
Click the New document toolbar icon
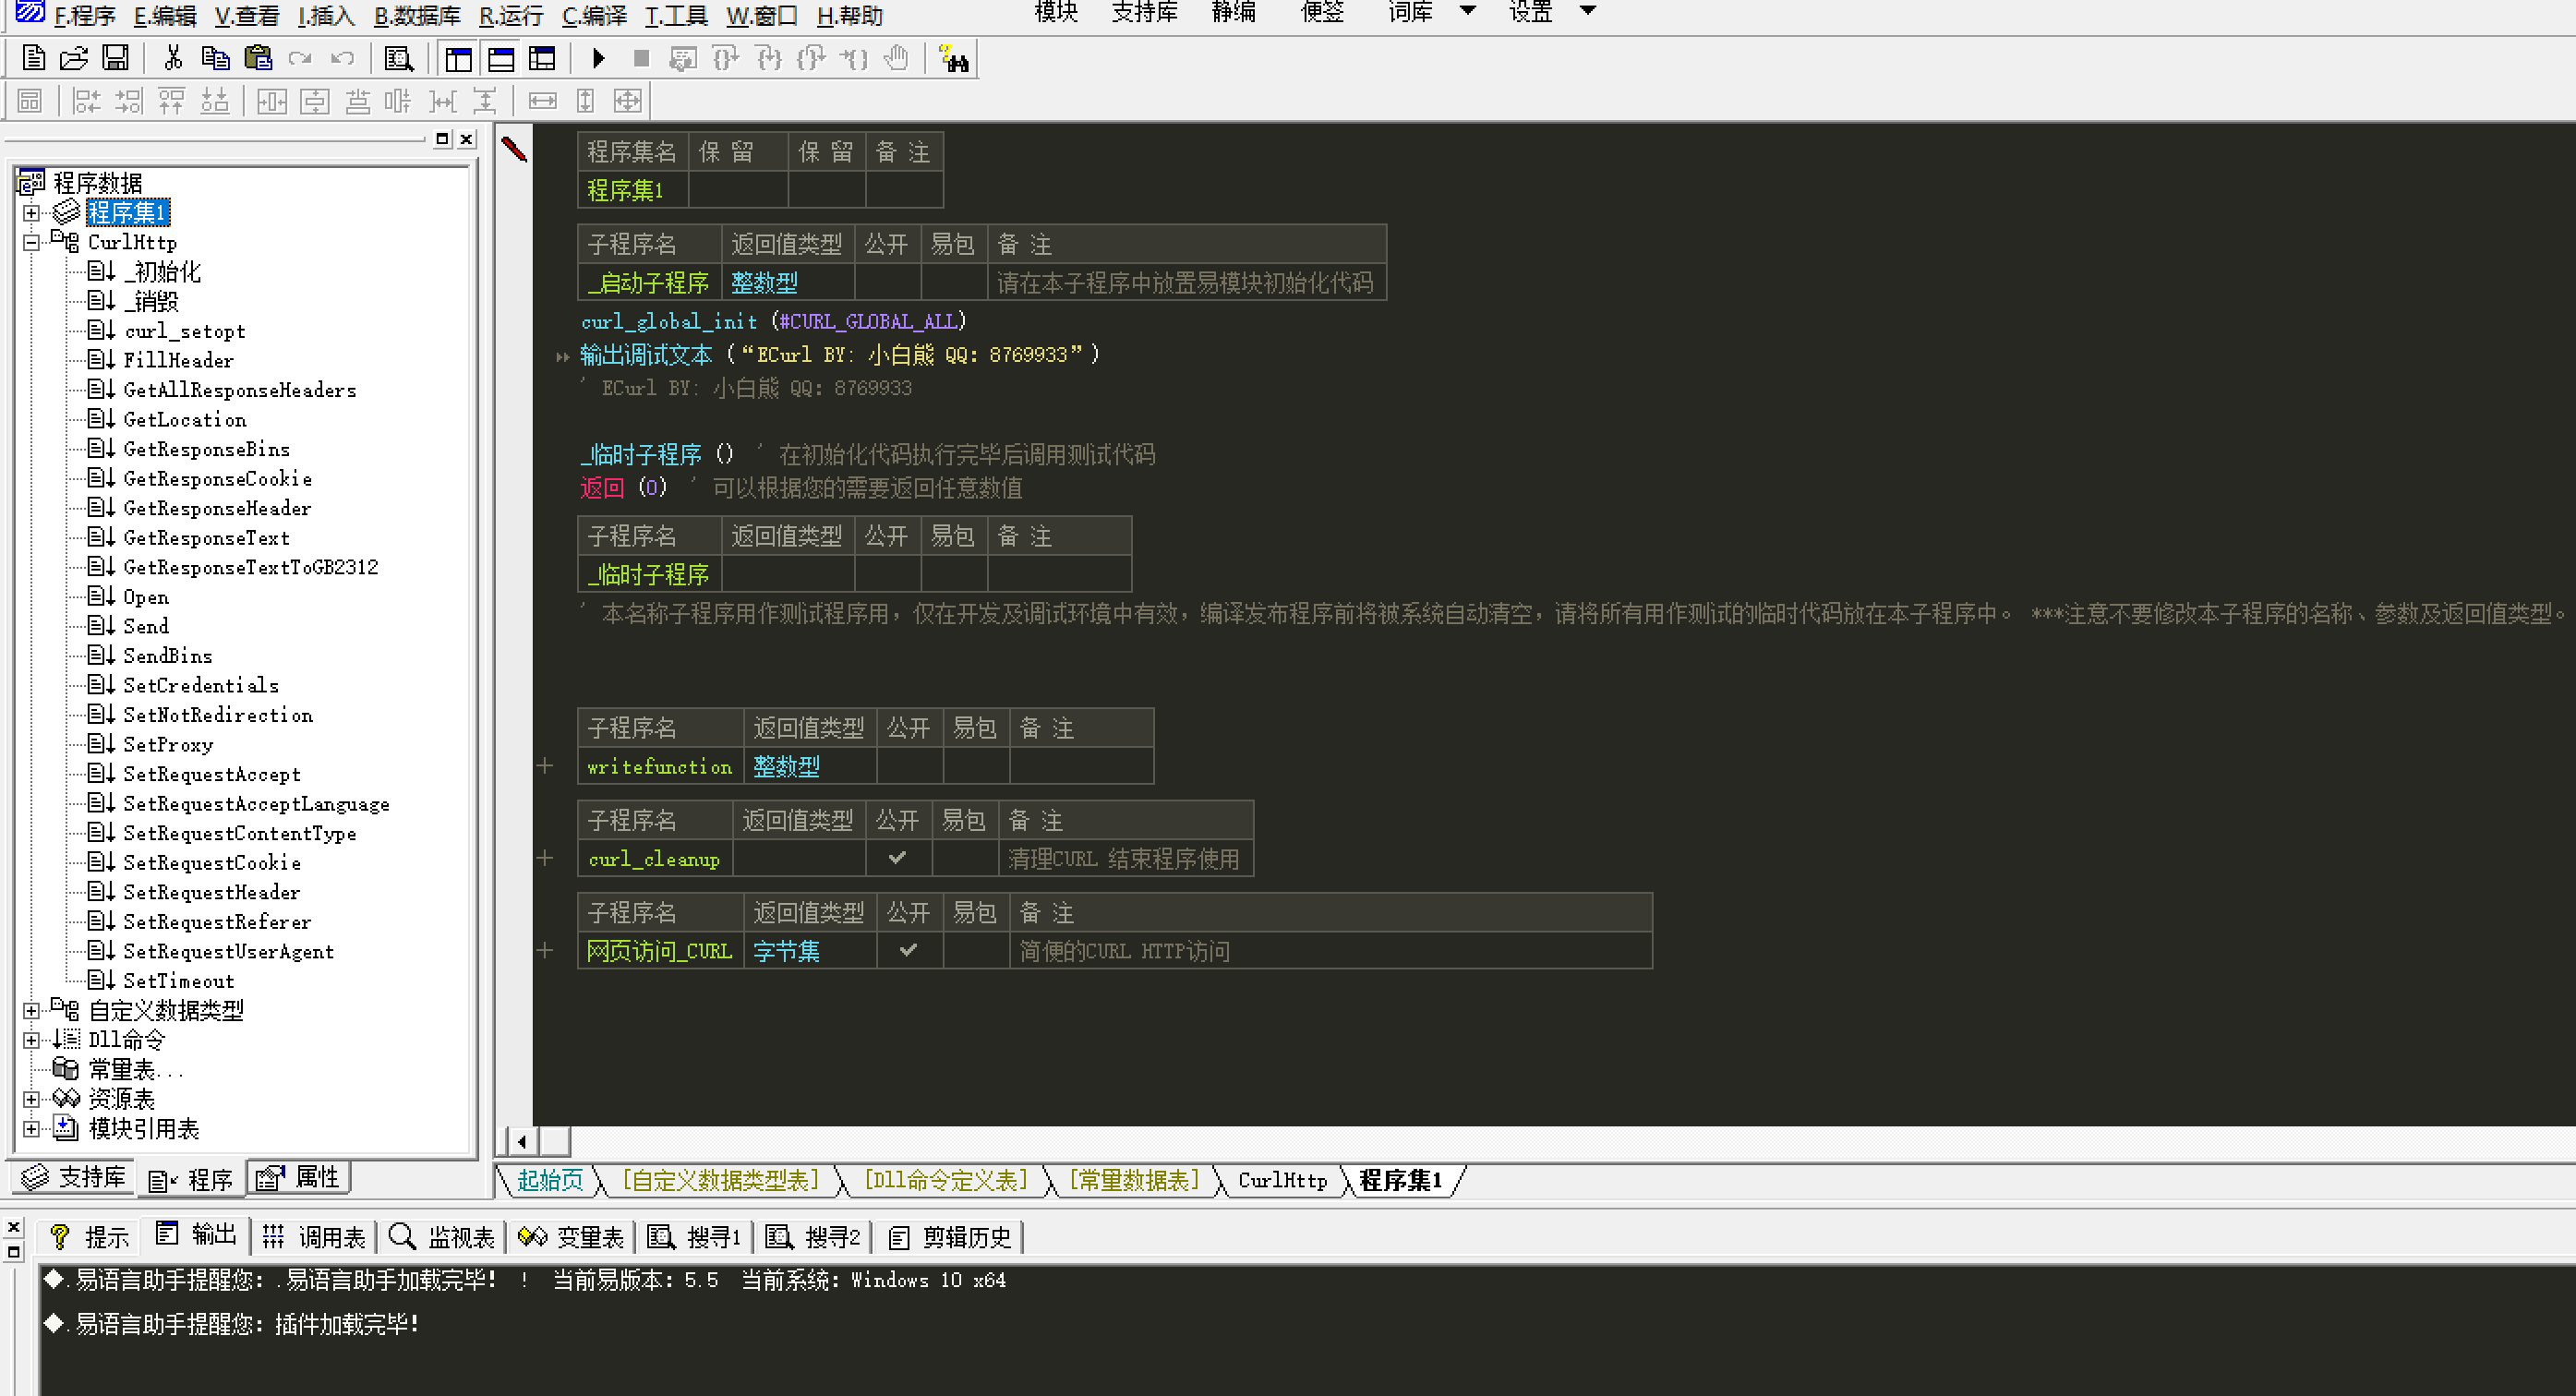(33, 59)
